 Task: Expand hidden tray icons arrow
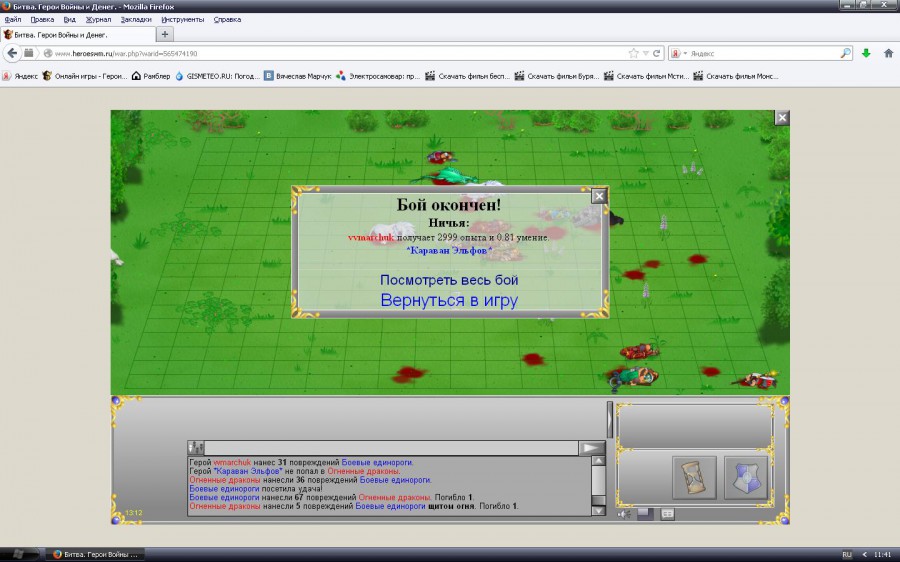[864, 555]
